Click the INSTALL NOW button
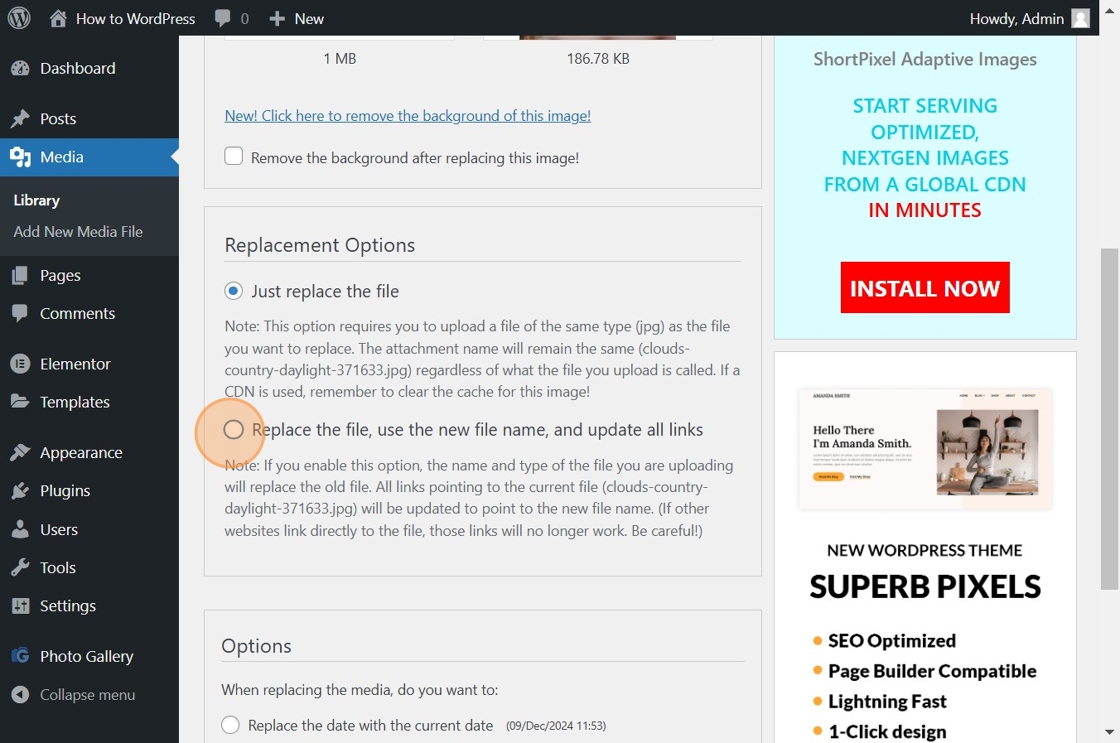The height and width of the screenshot is (743, 1120). pos(925,287)
